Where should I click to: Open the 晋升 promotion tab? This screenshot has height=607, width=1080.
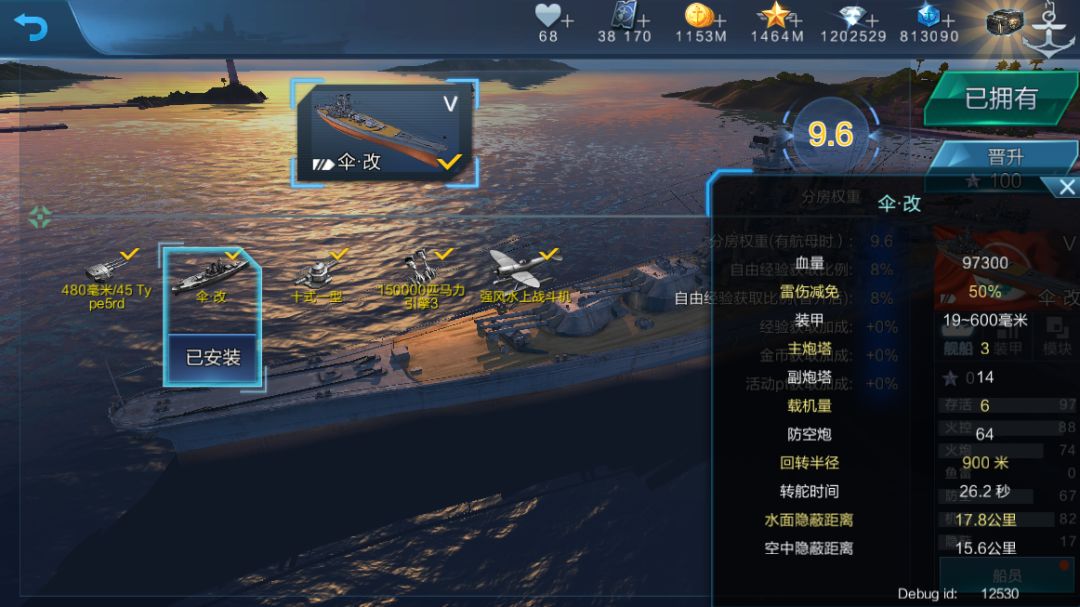pos(1005,157)
